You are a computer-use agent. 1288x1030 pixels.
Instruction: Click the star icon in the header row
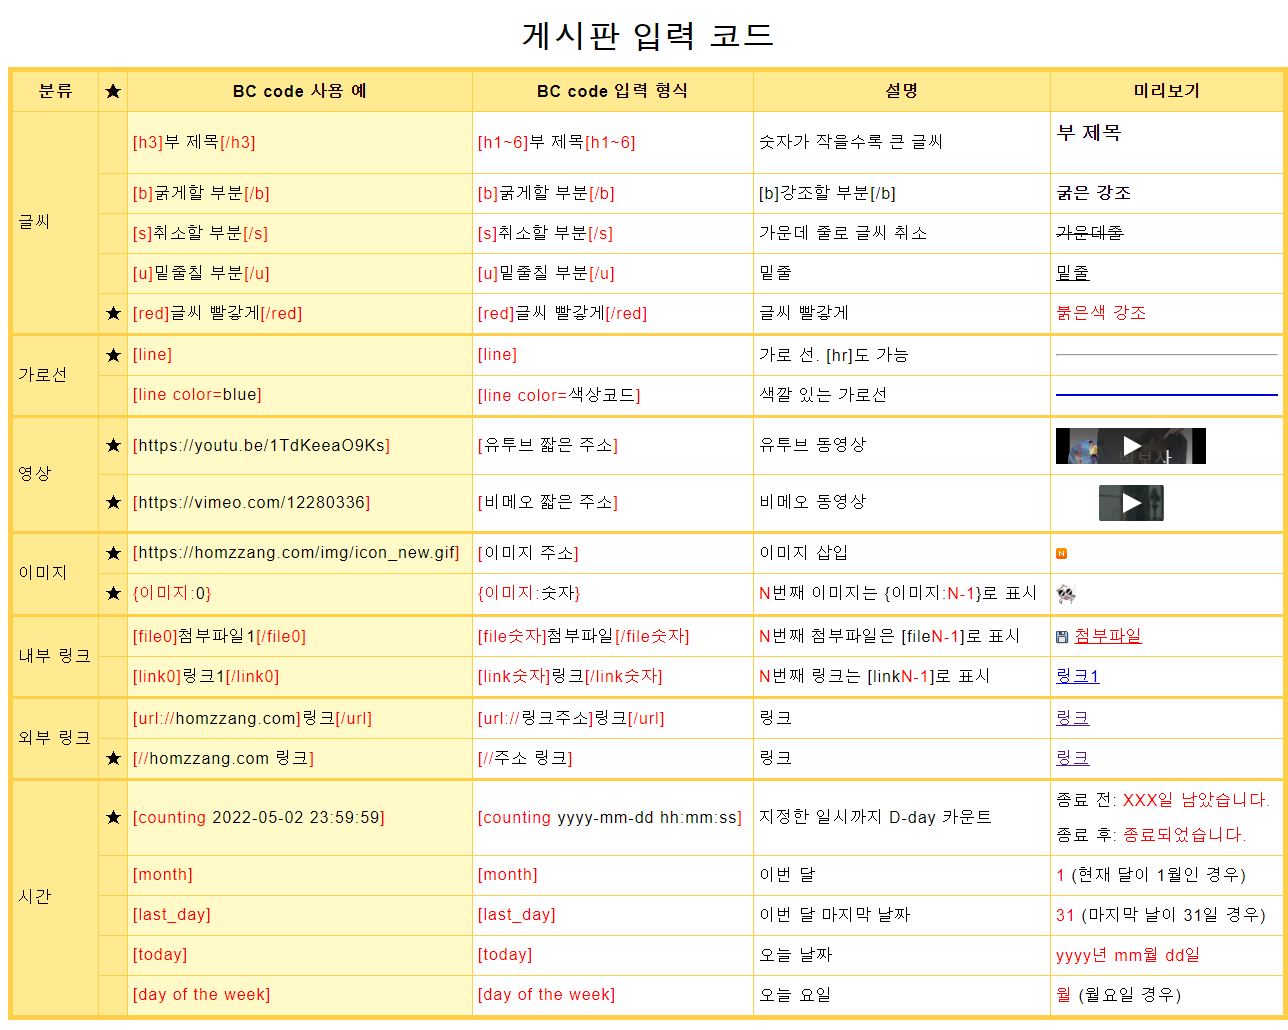pyautogui.click(x=113, y=91)
